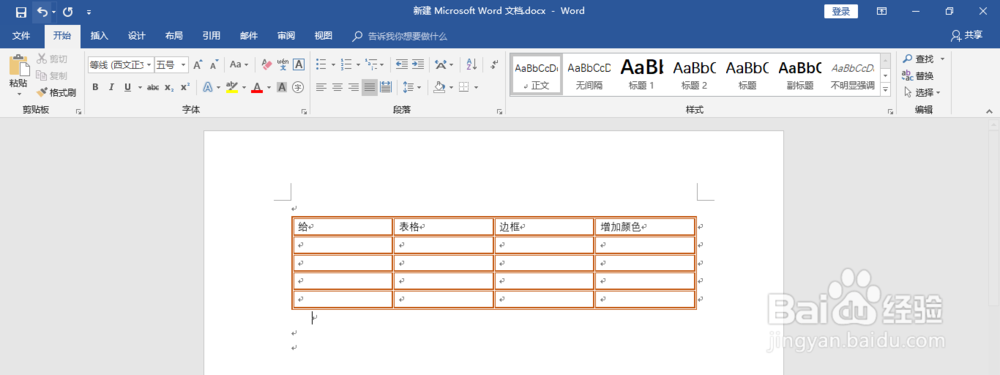Switch to the 插入 ribbon tab
This screenshot has height=375, width=1000.
pyautogui.click(x=99, y=36)
